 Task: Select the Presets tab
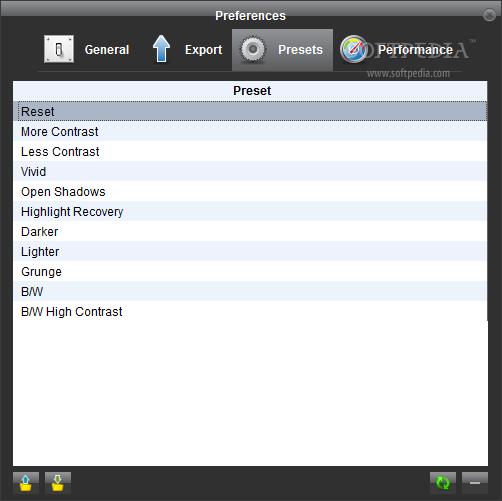pyautogui.click(x=282, y=50)
